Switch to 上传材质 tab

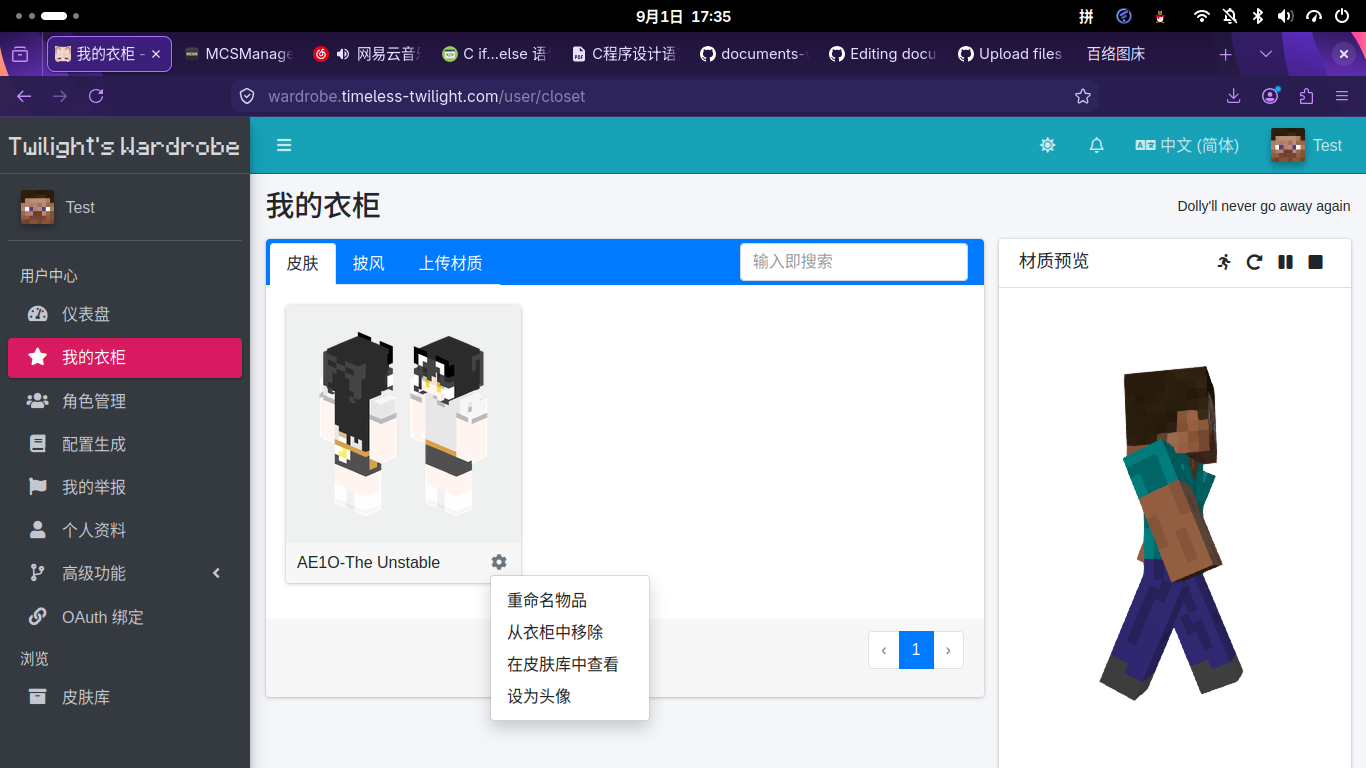(x=451, y=263)
